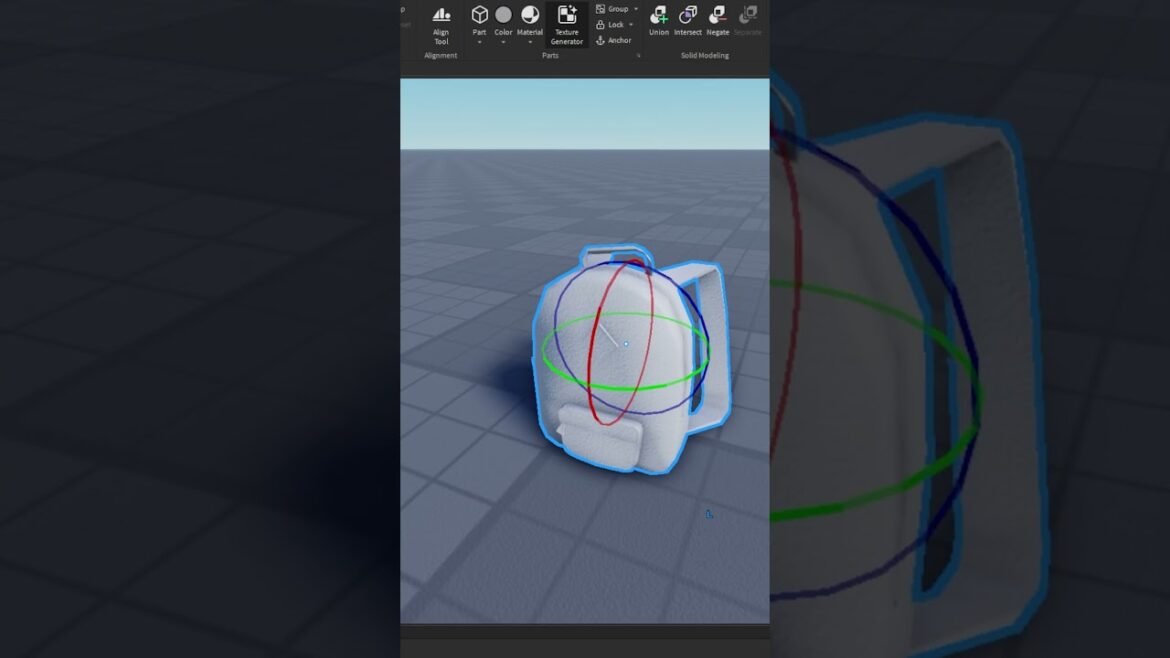The width and height of the screenshot is (1170, 658).
Task: Open the Group dropdown arrow
Action: click(636, 9)
